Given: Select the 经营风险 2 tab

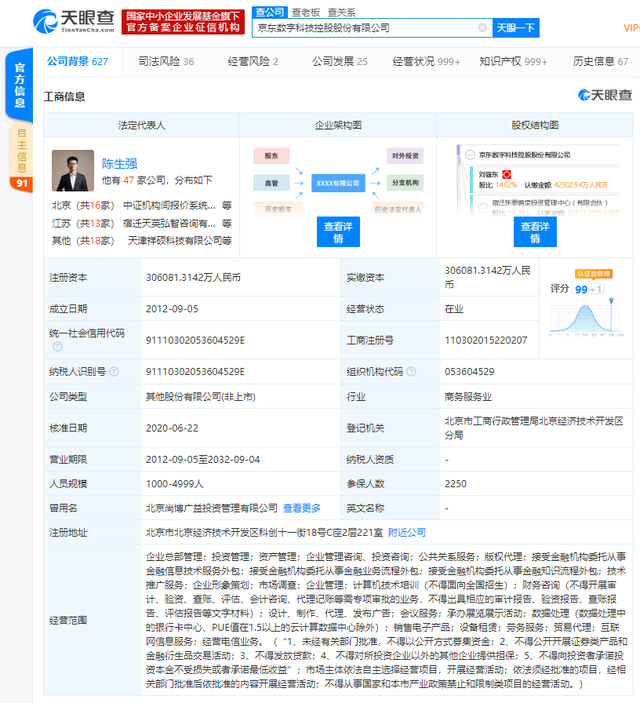Looking at the screenshot, I should 253,61.
